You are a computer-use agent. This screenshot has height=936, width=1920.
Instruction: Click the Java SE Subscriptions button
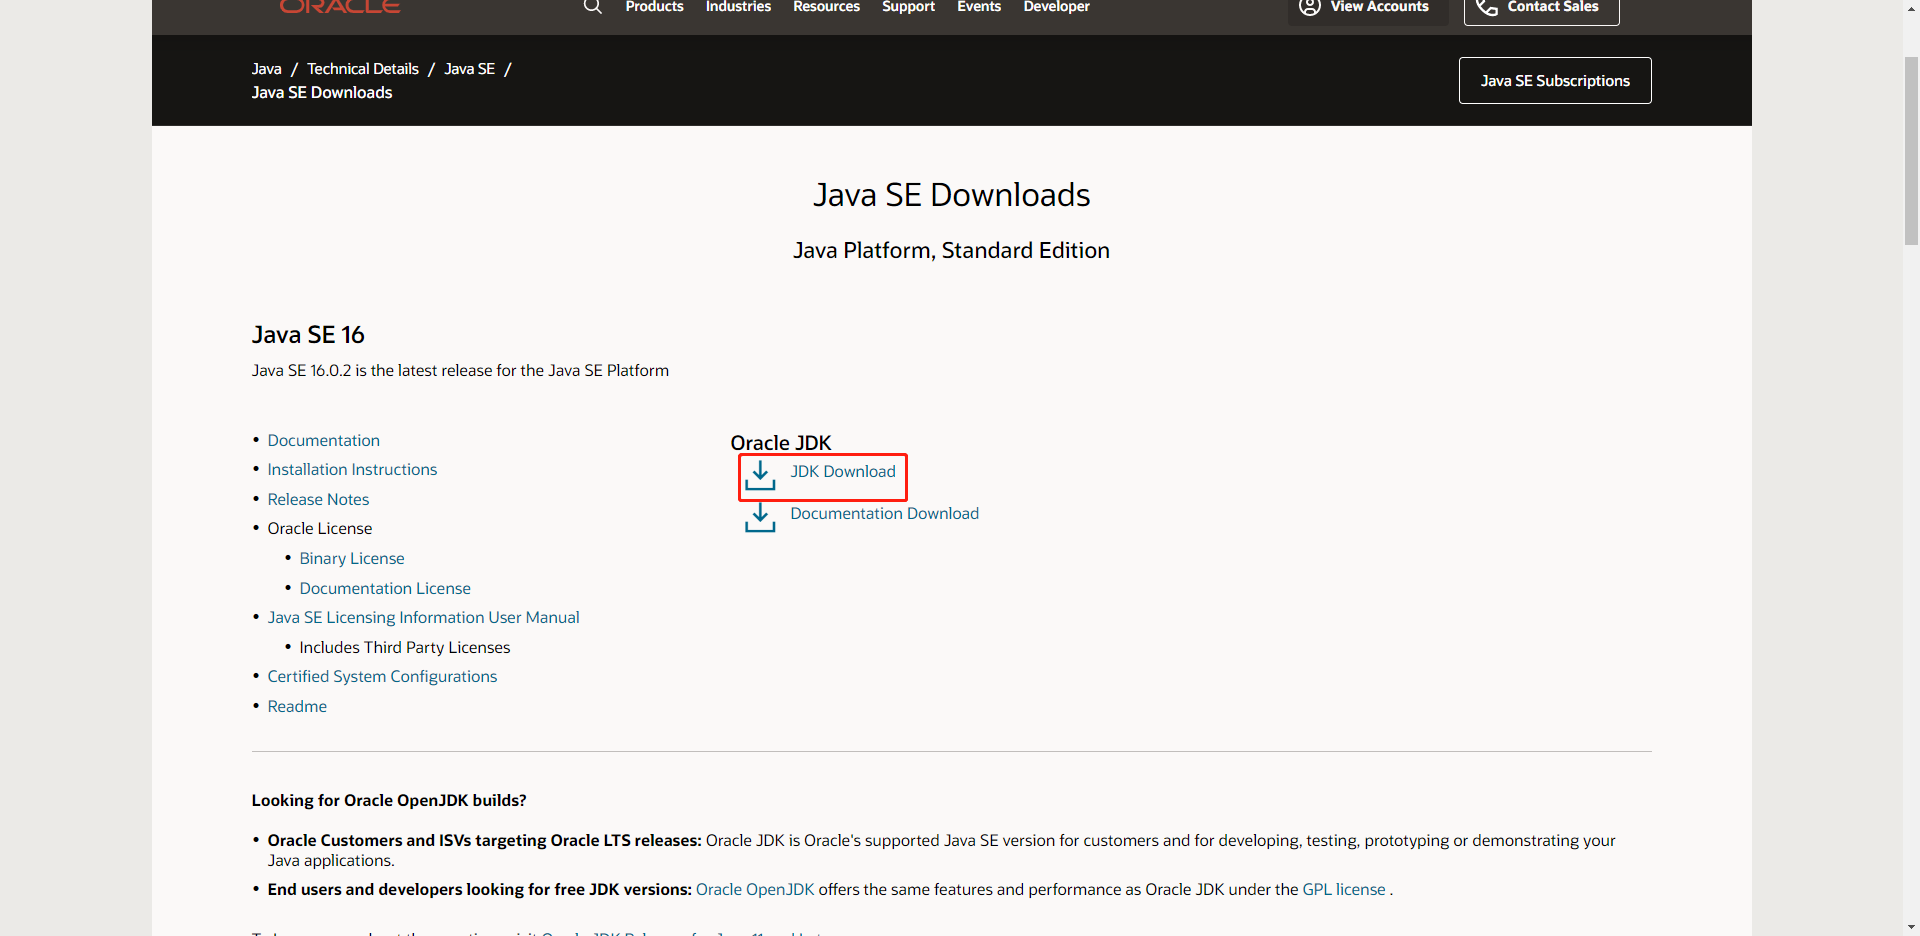1555,81
